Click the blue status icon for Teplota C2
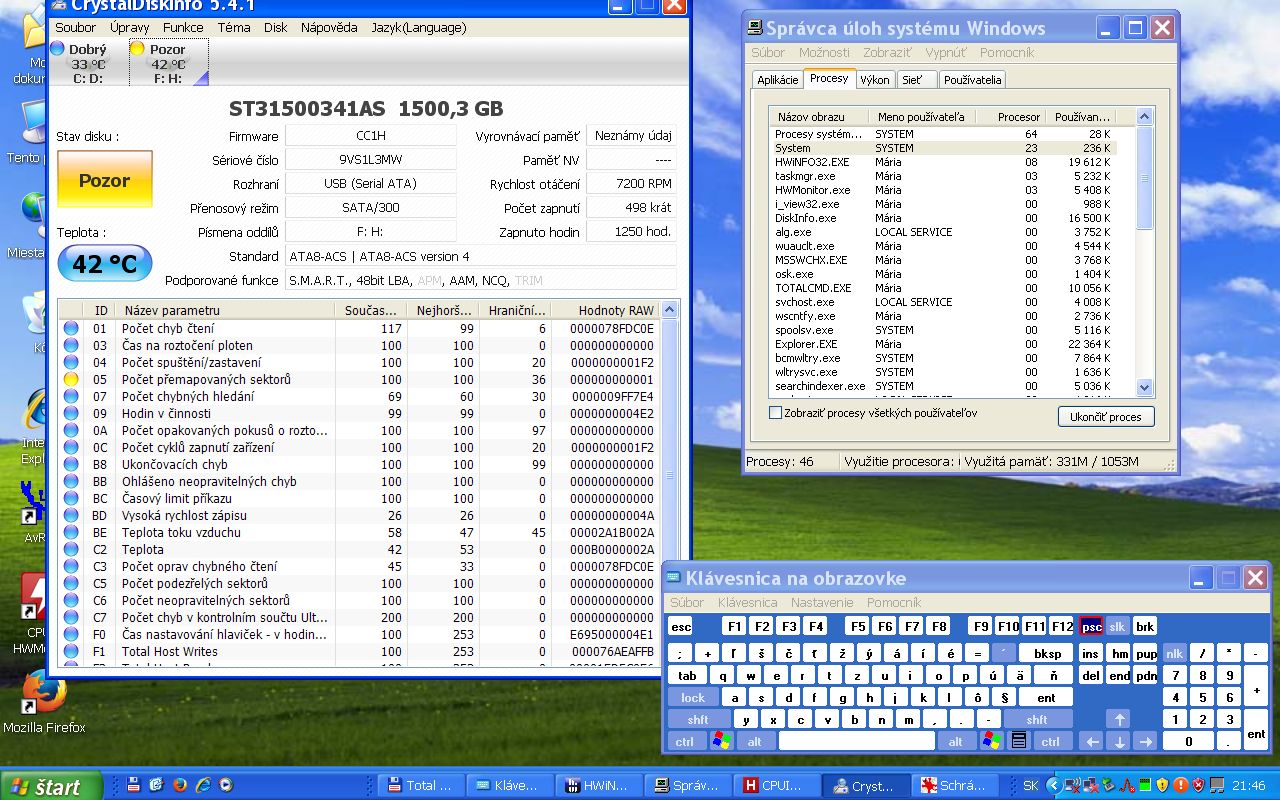The width and height of the screenshot is (1280, 800). [x=71, y=549]
